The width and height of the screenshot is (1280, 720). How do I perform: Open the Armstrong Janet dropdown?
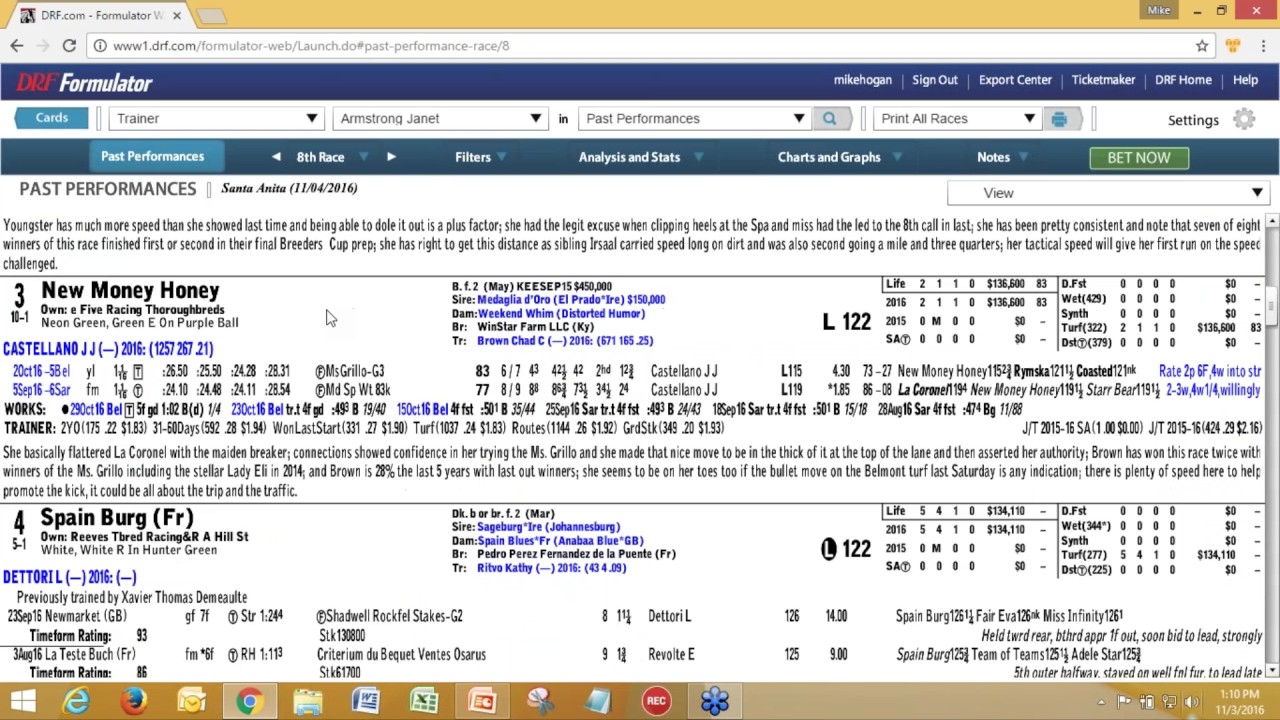point(438,118)
